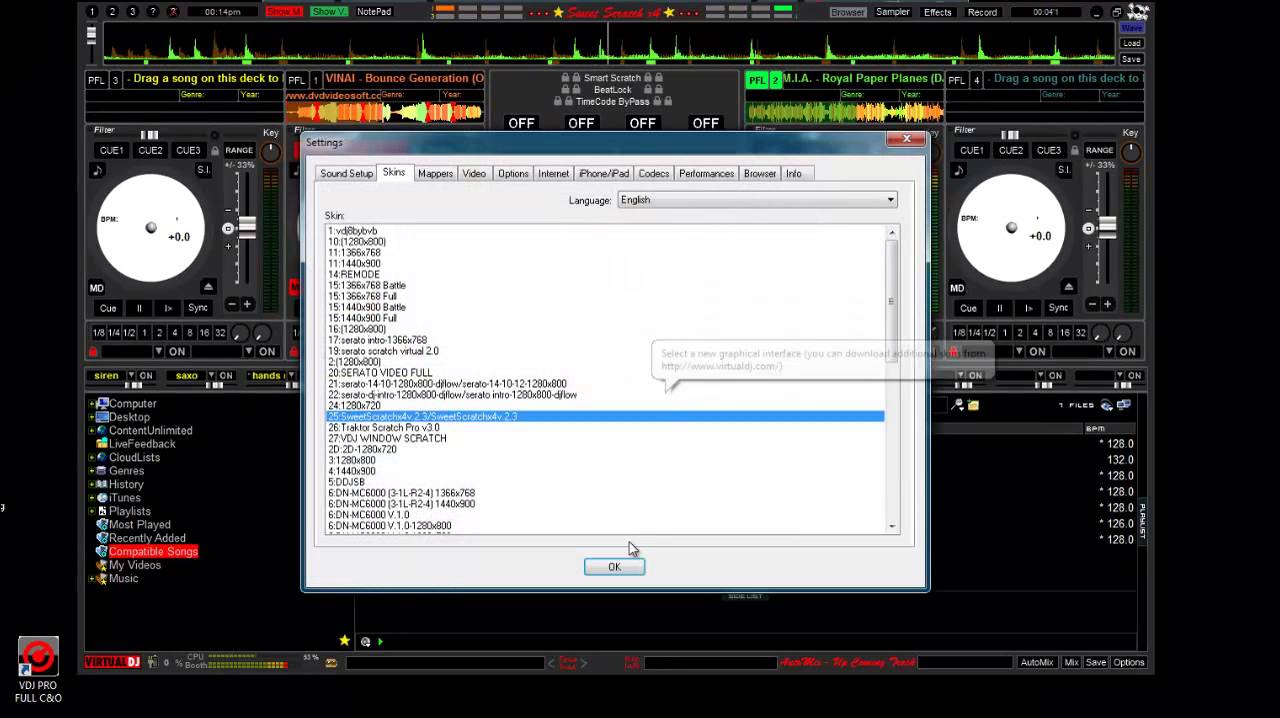Click the left deck Key knob
The width and height of the screenshot is (1280, 718).
(x=270, y=151)
